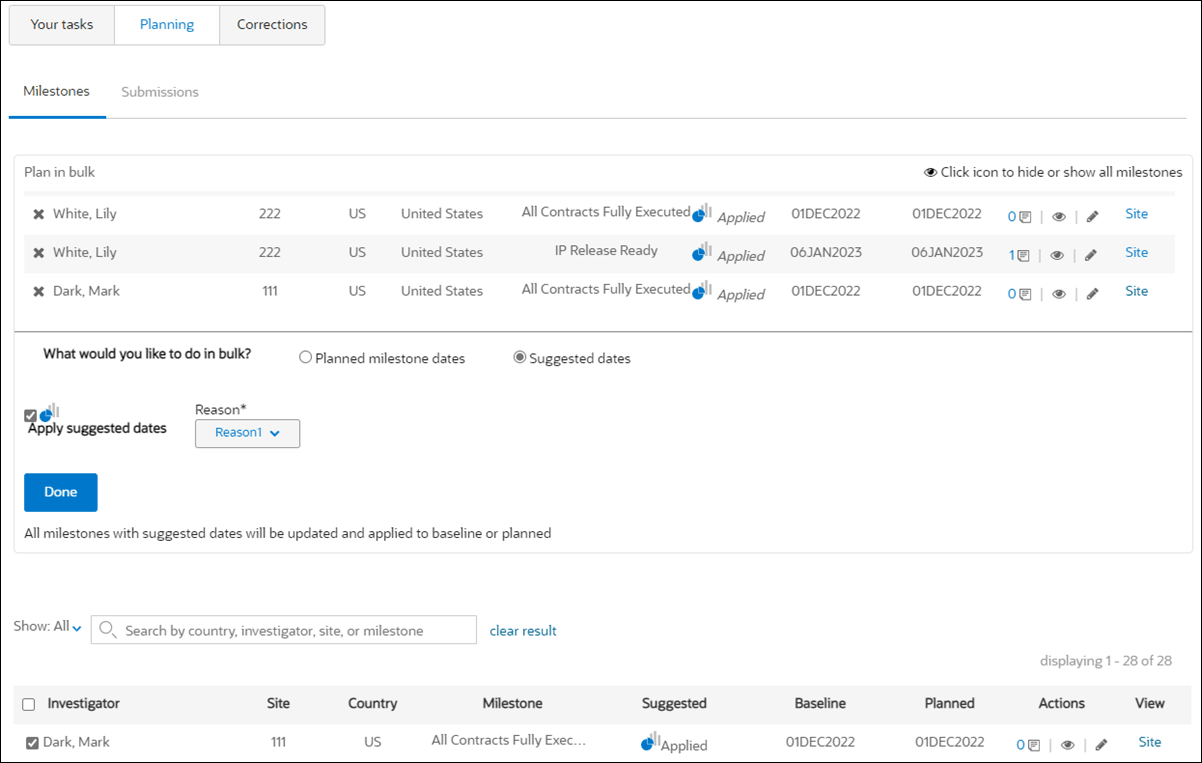Open the Corrections tab
The height and width of the screenshot is (763, 1202).
(x=272, y=24)
